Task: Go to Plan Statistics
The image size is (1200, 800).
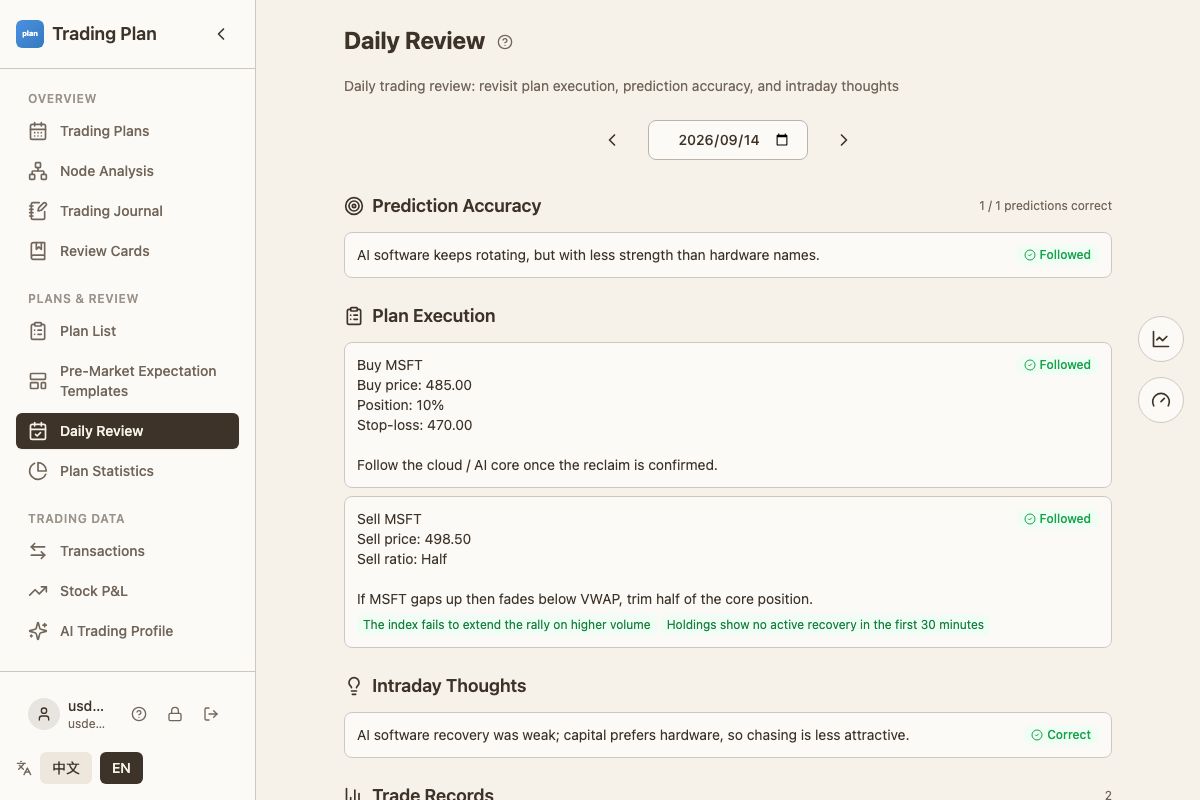Action: (127, 471)
